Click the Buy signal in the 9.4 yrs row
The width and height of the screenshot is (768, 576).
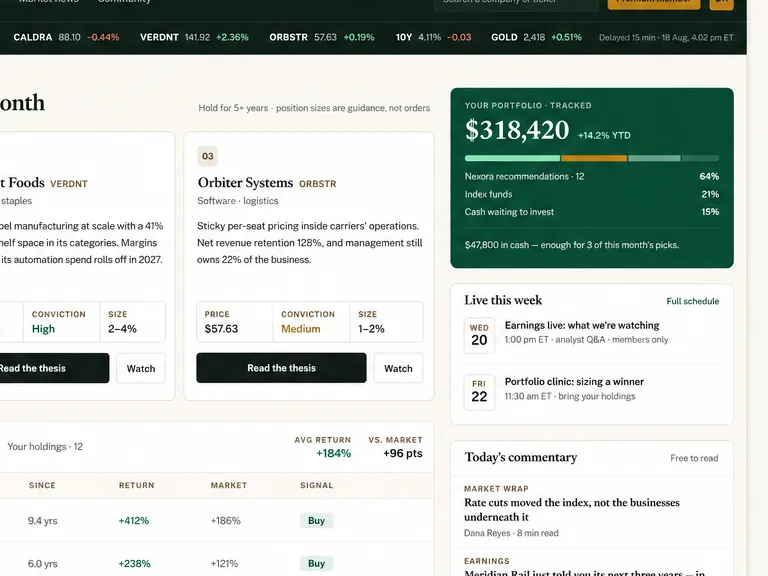[x=316, y=521]
